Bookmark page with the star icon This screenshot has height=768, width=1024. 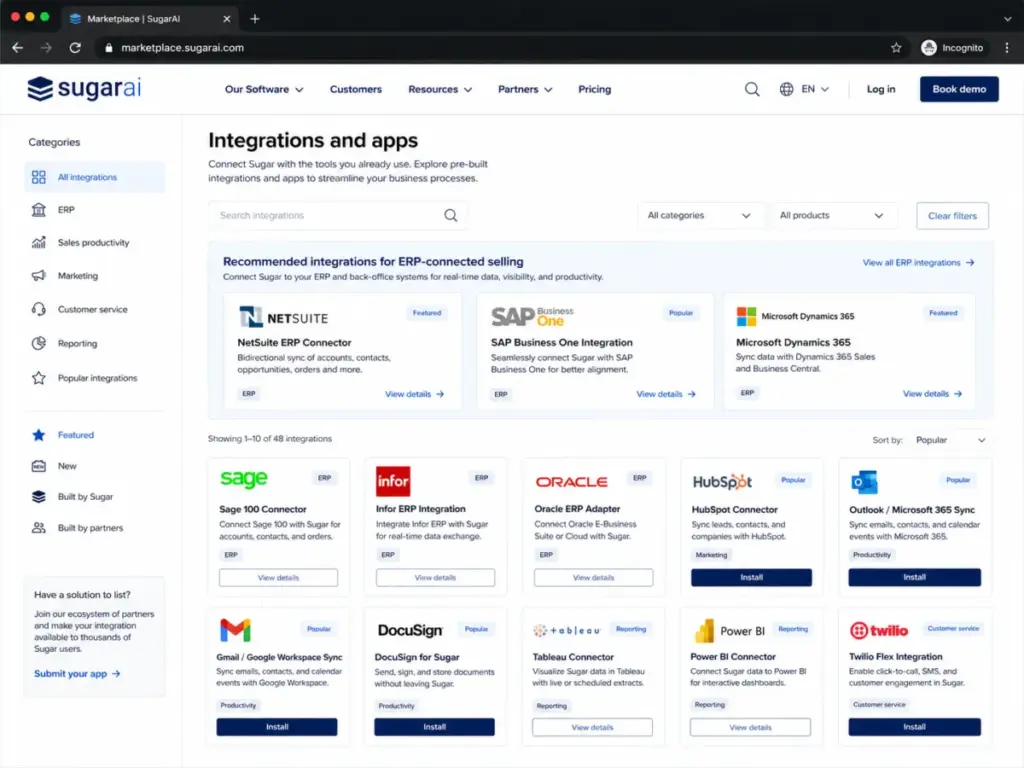pyautogui.click(x=896, y=48)
